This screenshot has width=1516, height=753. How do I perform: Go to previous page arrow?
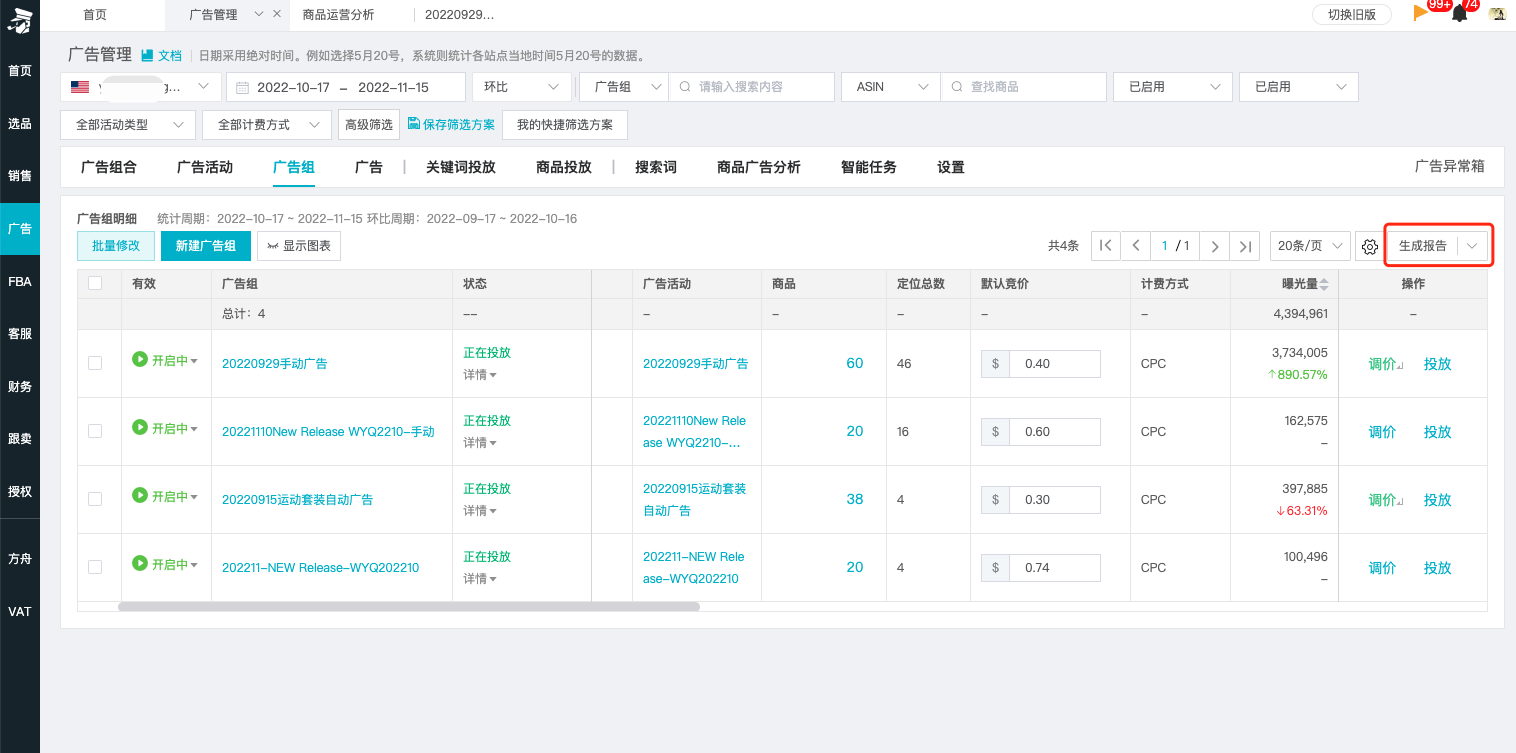tap(1135, 246)
